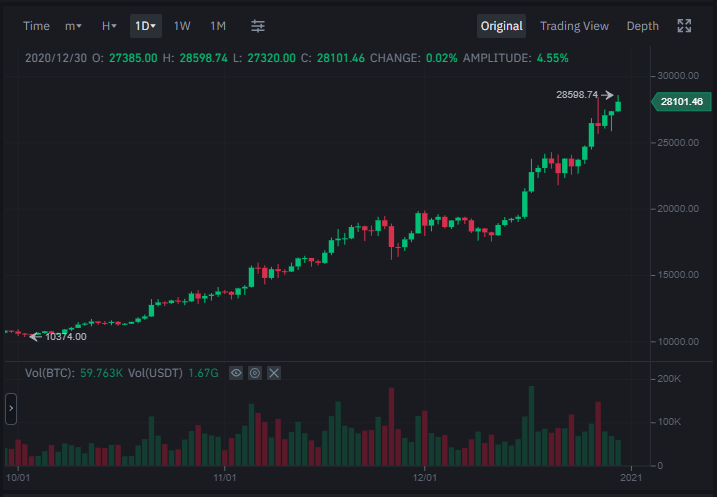Open the volume indicator settings icon
Screen dimensions: 717x497
255,373
